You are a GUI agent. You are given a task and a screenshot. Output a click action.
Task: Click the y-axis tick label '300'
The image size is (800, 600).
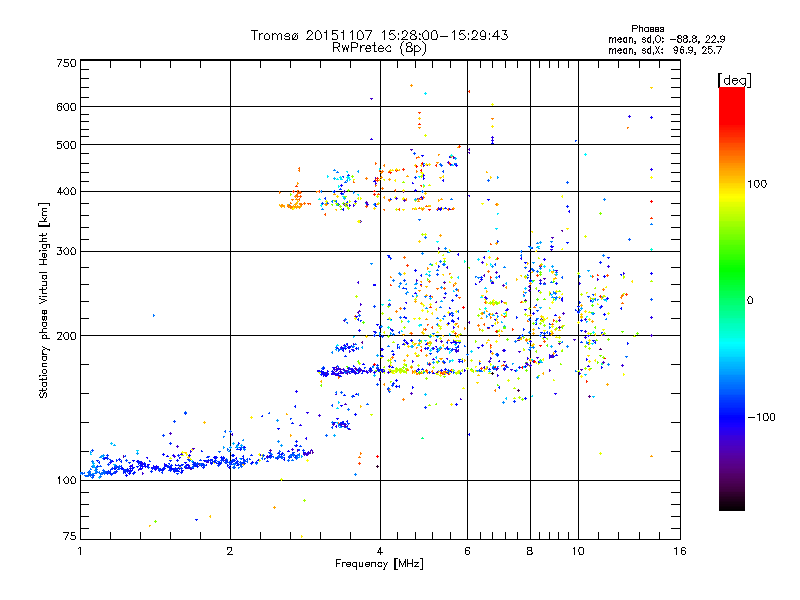click(67, 252)
